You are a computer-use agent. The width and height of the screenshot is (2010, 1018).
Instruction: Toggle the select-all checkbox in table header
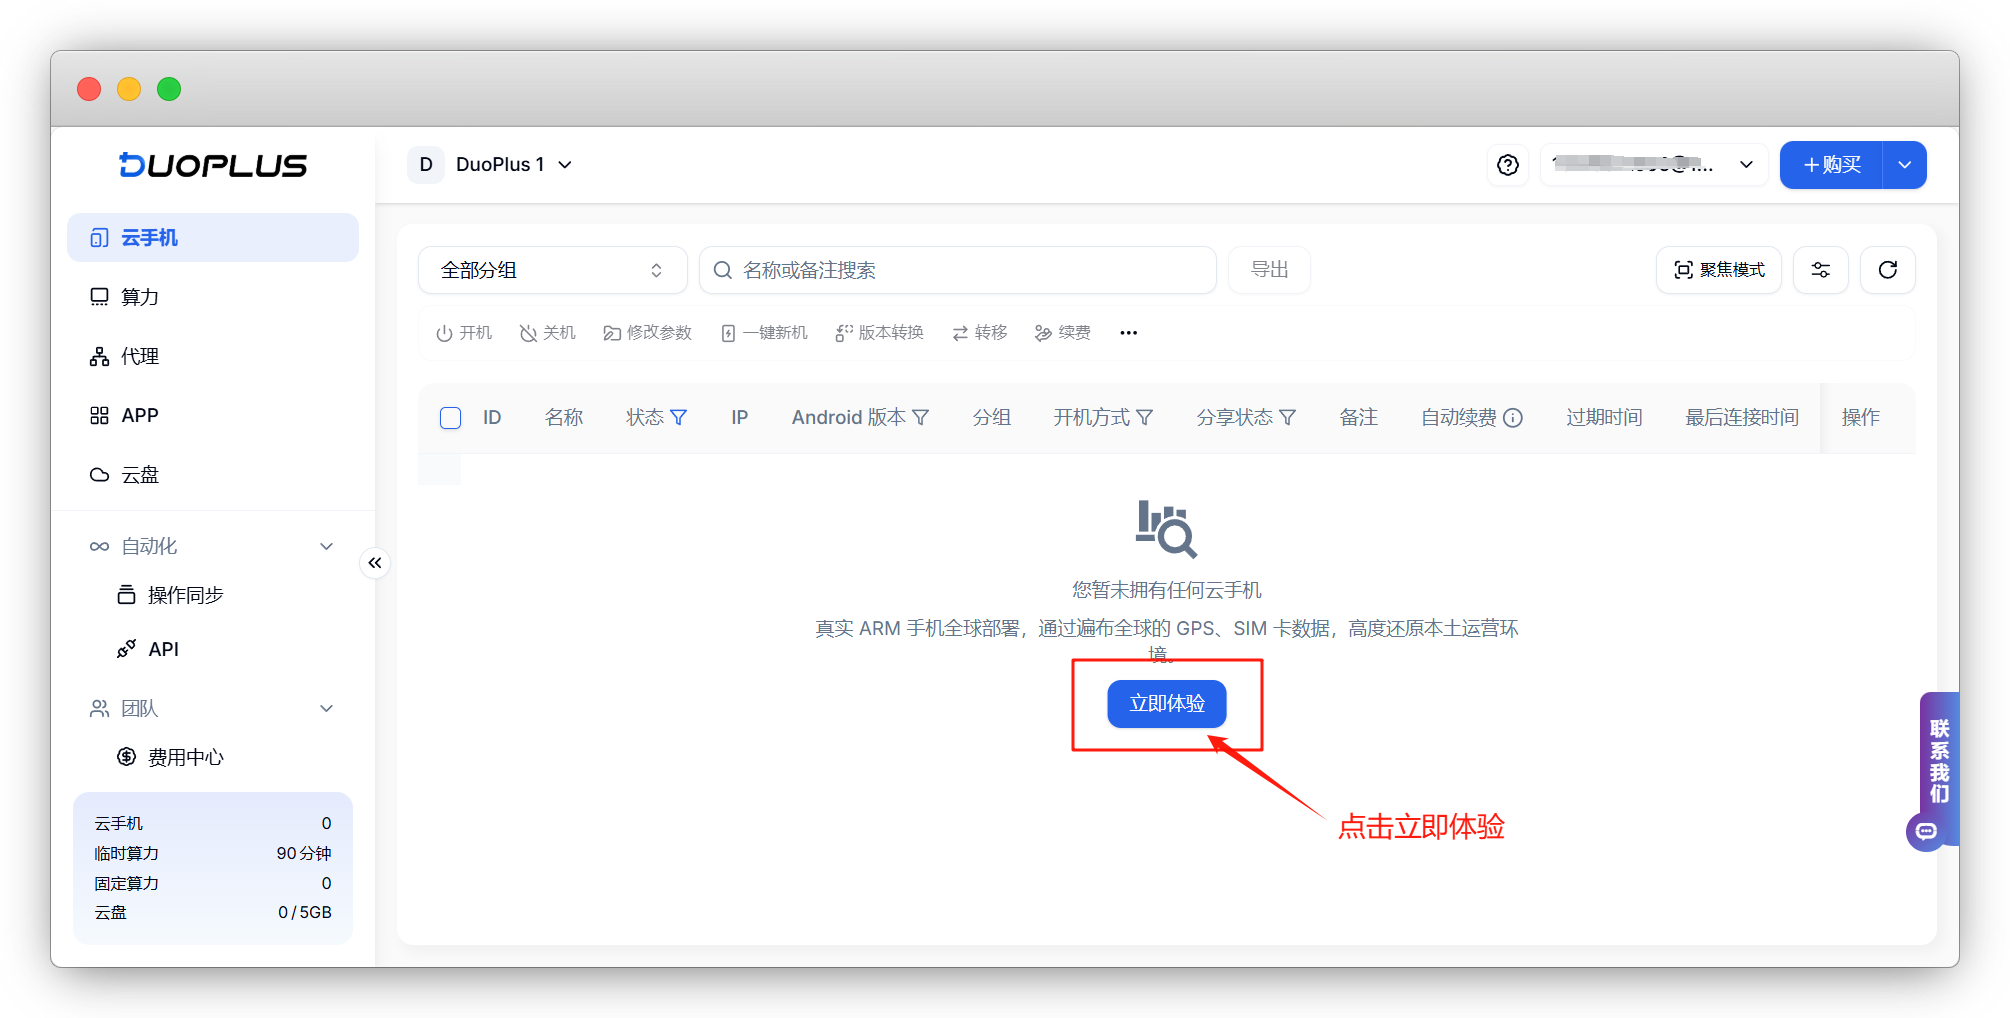[450, 417]
